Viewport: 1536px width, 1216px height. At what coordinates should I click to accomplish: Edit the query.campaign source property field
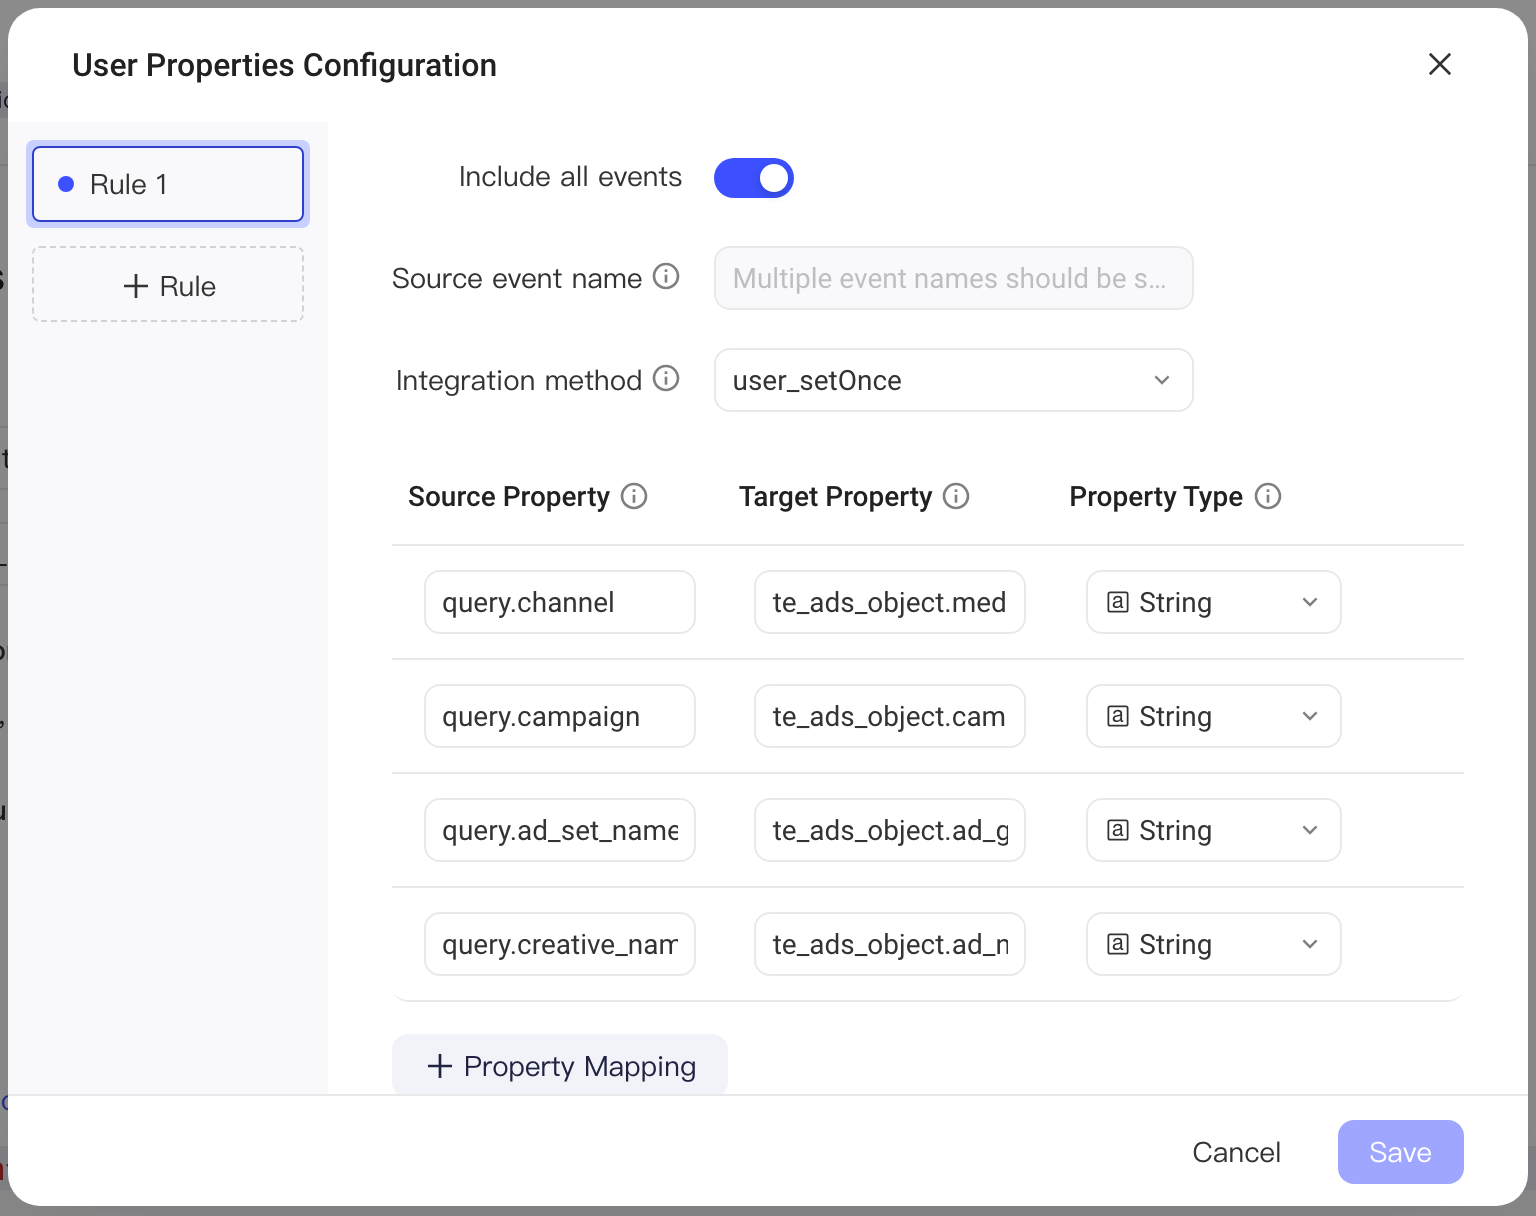pyautogui.click(x=560, y=716)
